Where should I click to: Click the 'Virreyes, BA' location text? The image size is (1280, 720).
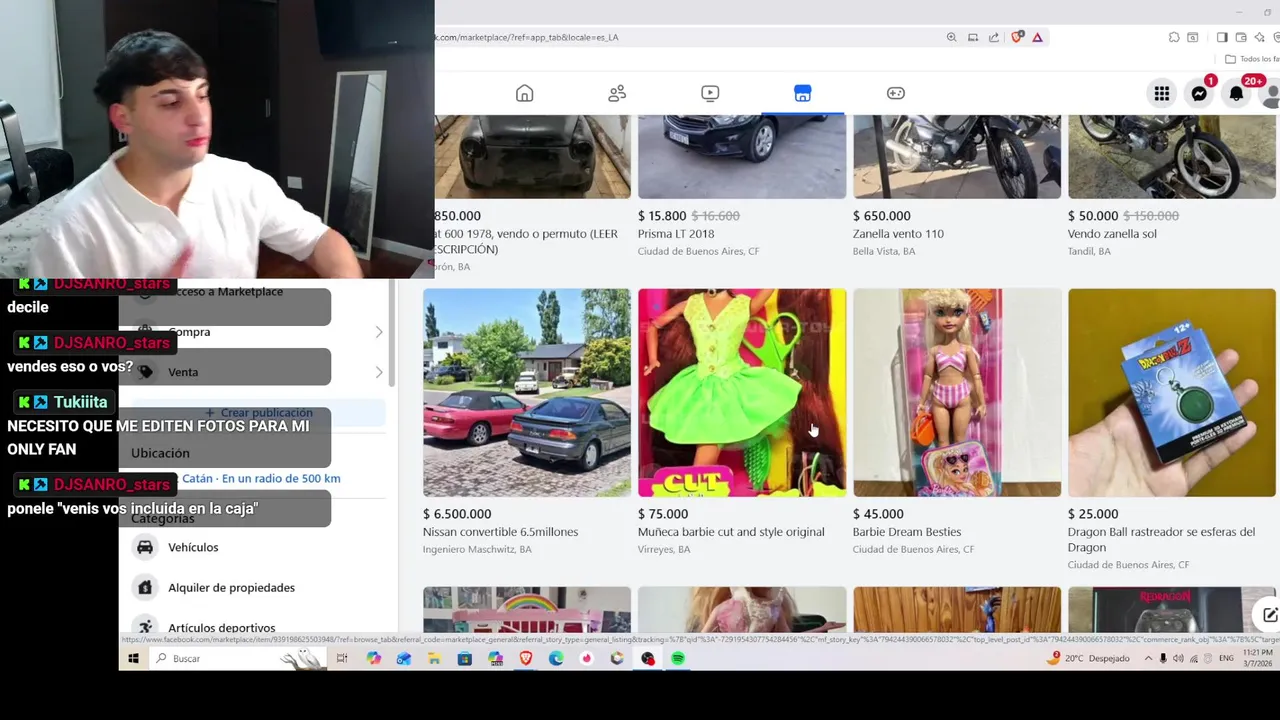click(x=664, y=549)
